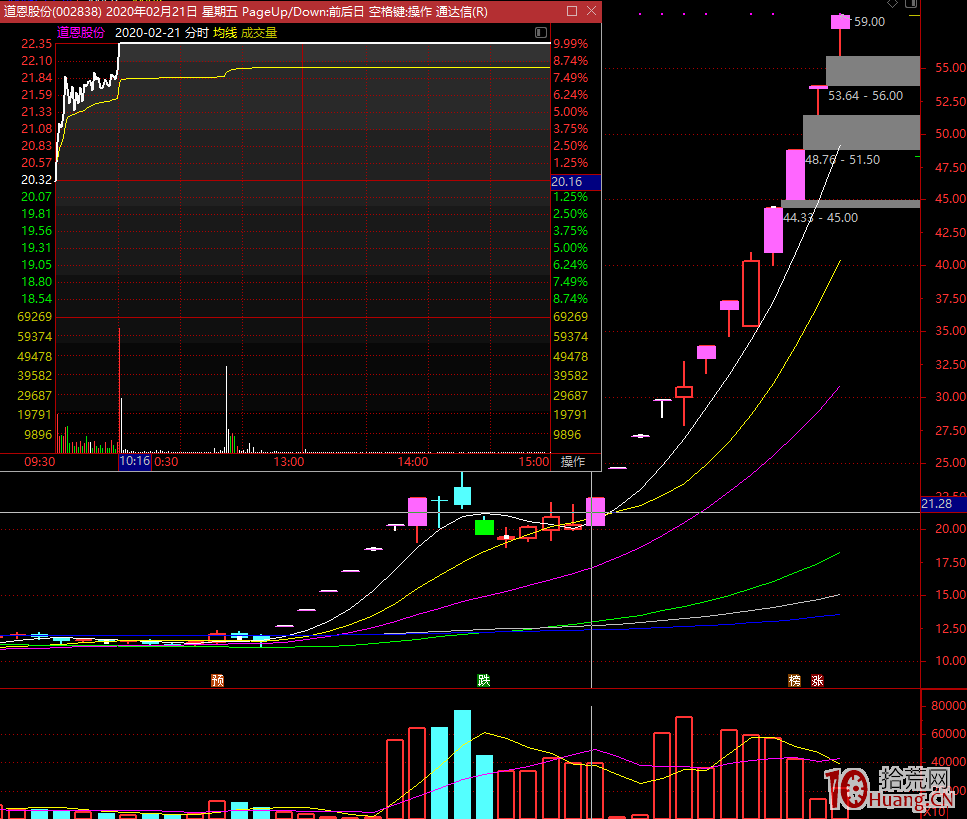This screenshot has width=967, height=819.
Task: Click the 道恩股份 stock name label
Action: pyautogui.click(x=80, y=32)
